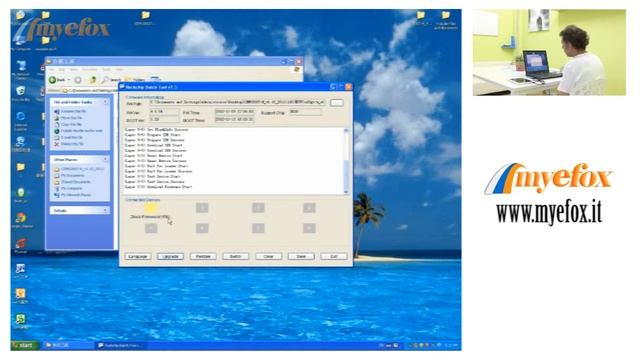Click the Upgrade button in Batch Tool
Image resolution: width=640 pixels, height=360 pixels.
(170, 256)
